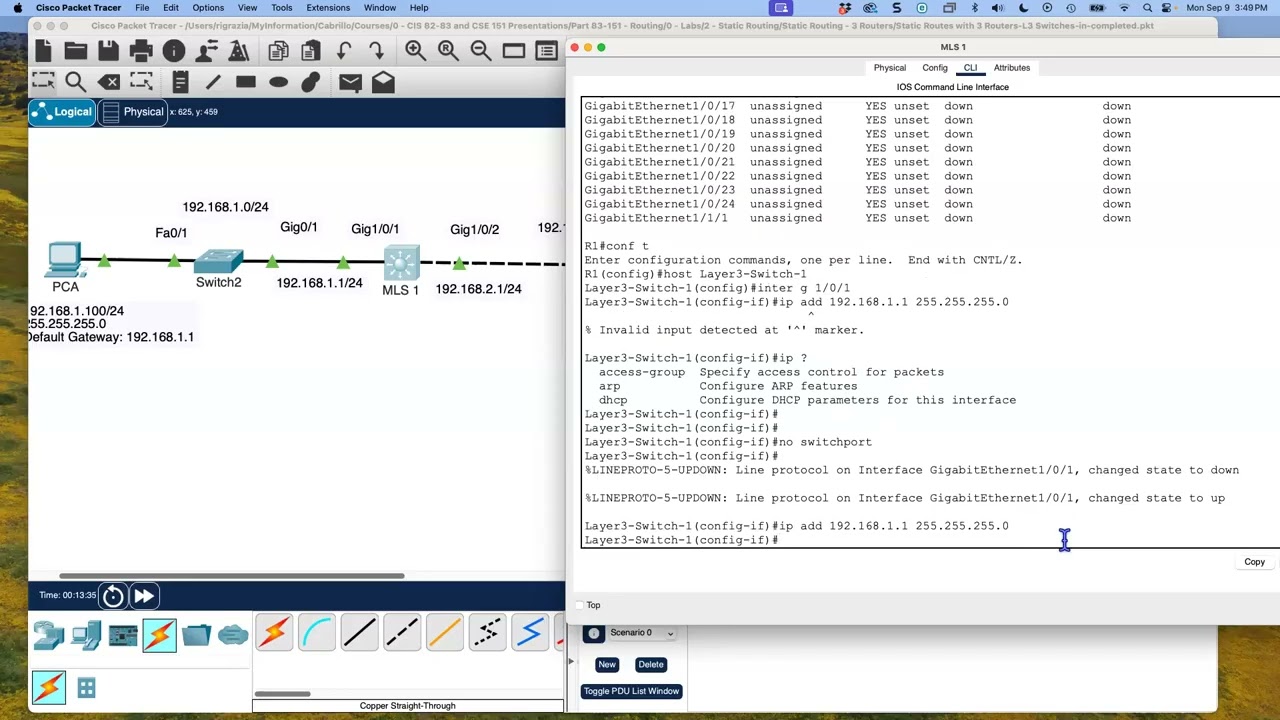
Task: Add a Complex PDU with open envelope
Action: (x=383, y=82)
